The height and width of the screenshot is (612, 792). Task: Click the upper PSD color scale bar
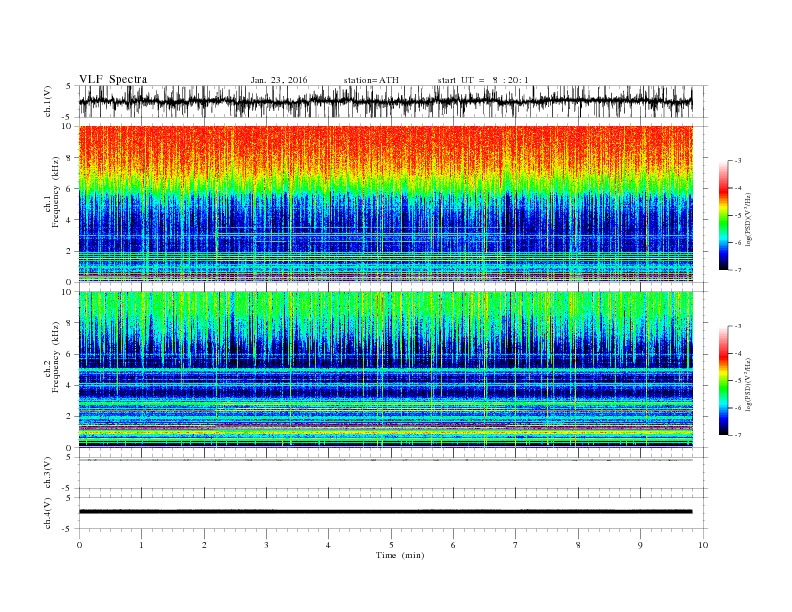(x=723, y=215)
